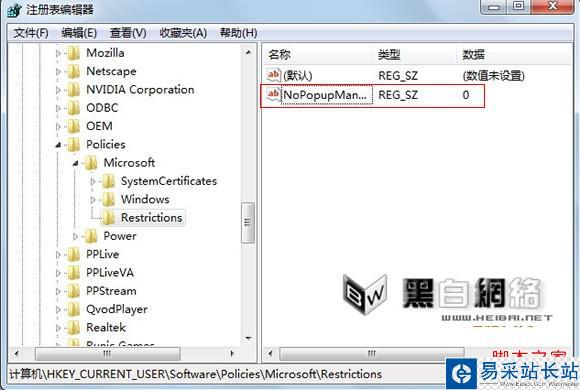
Task: Click the tree pane horizontal scroll left arrow
Action: [x=16, y=354]
